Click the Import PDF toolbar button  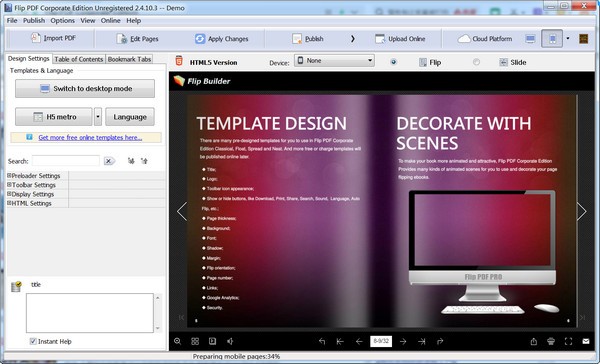tap(53, 38)
